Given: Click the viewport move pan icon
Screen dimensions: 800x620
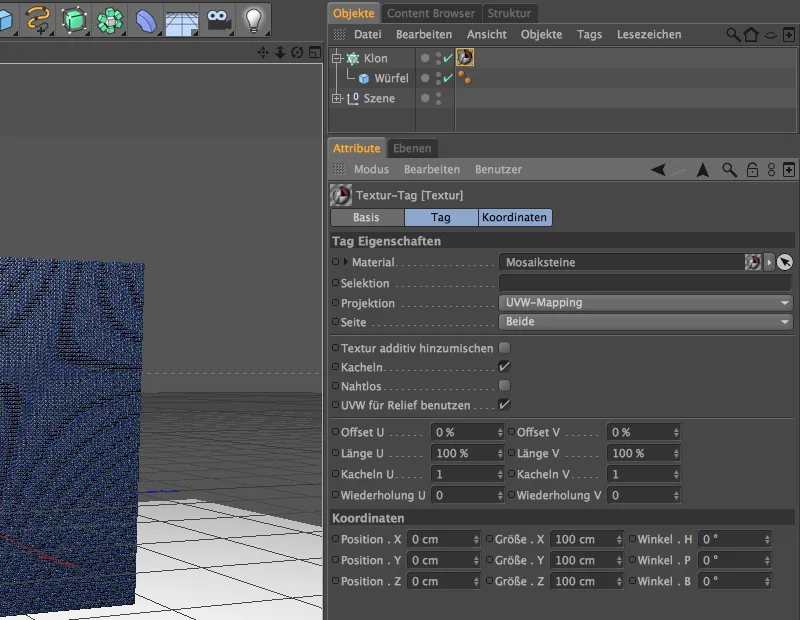Looking at the screenshot, I should point(263,52).
